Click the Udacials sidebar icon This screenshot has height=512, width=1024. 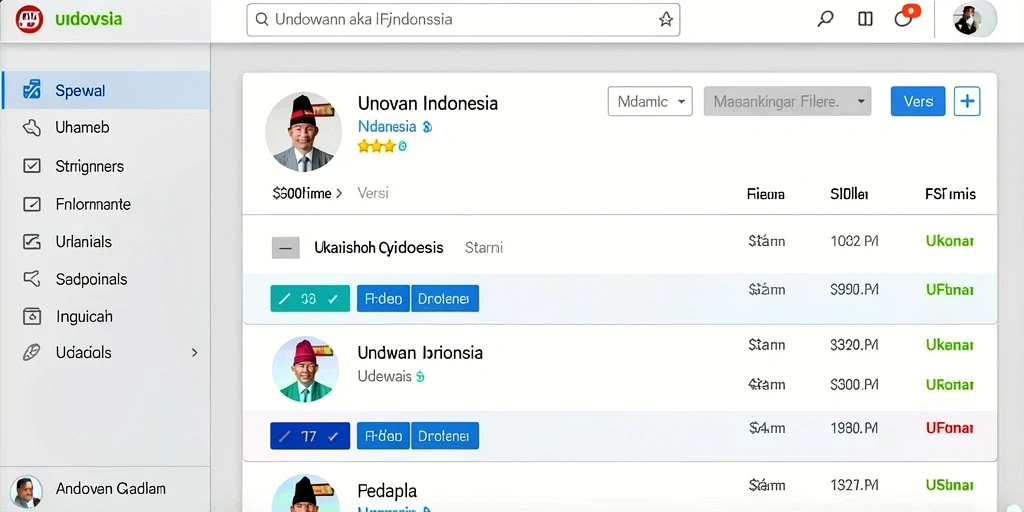click(31, 353)
